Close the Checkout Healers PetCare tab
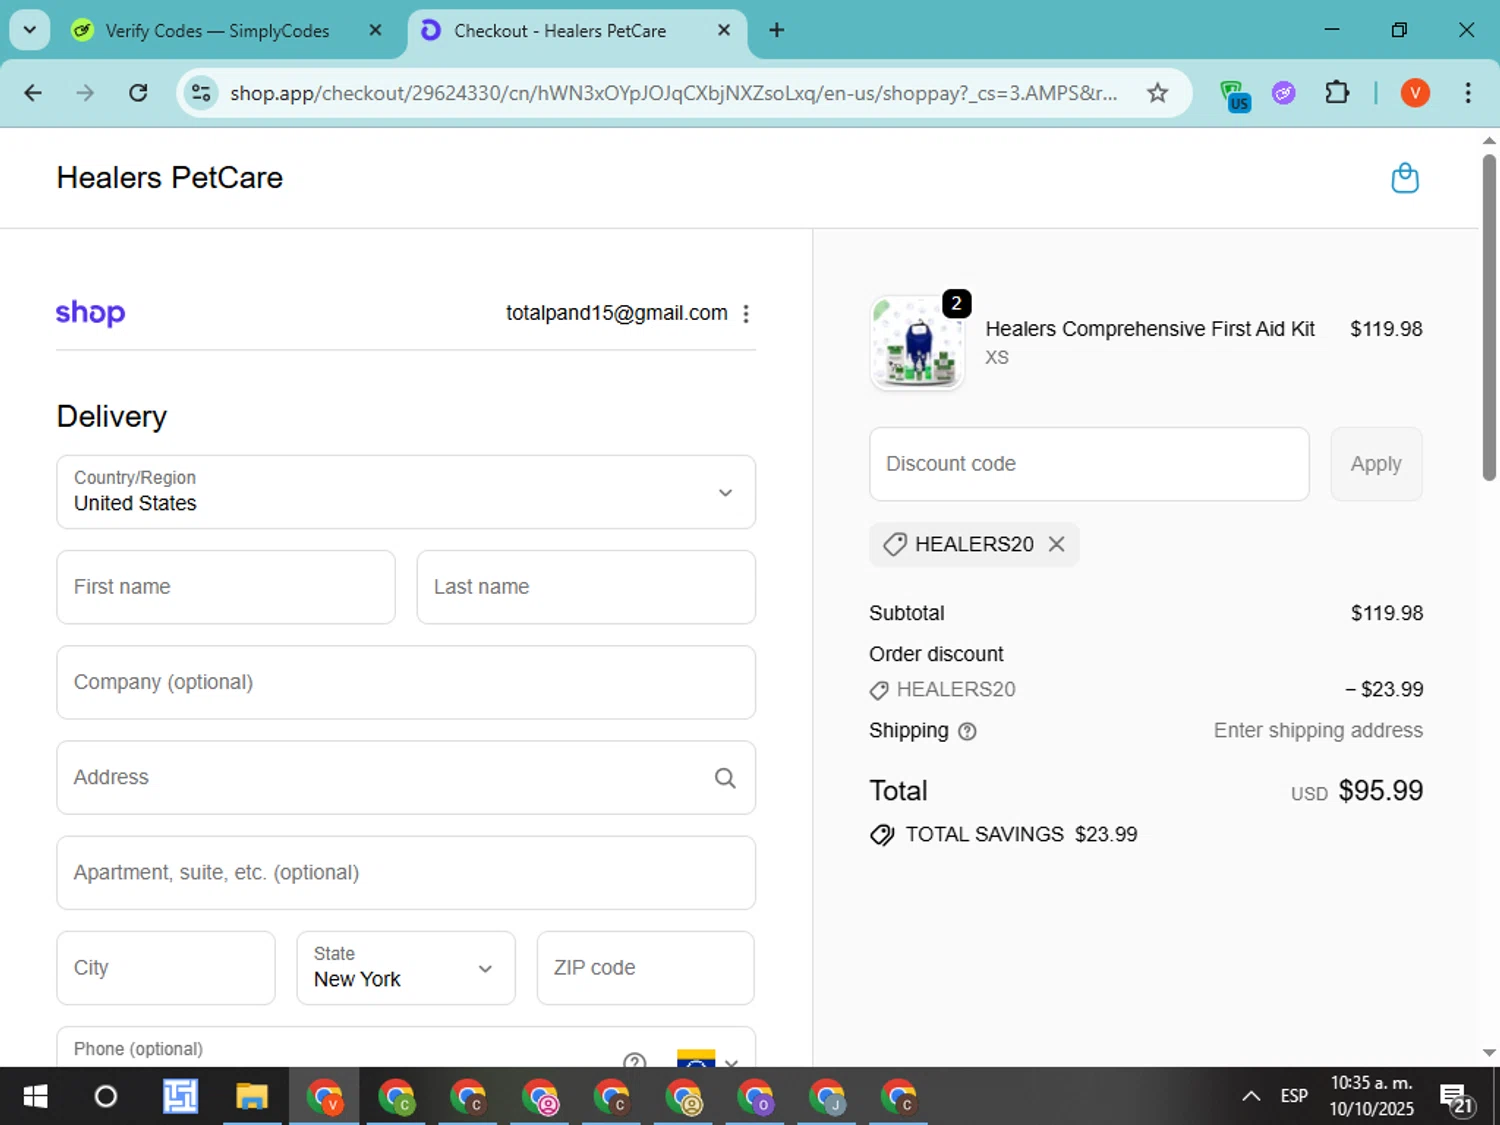The width and height of the screenshot is (1500, 1125). (x=724, y=30)
